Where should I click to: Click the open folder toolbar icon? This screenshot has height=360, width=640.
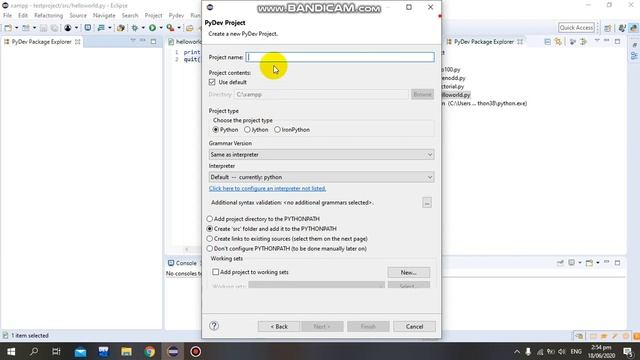[189, 28]
